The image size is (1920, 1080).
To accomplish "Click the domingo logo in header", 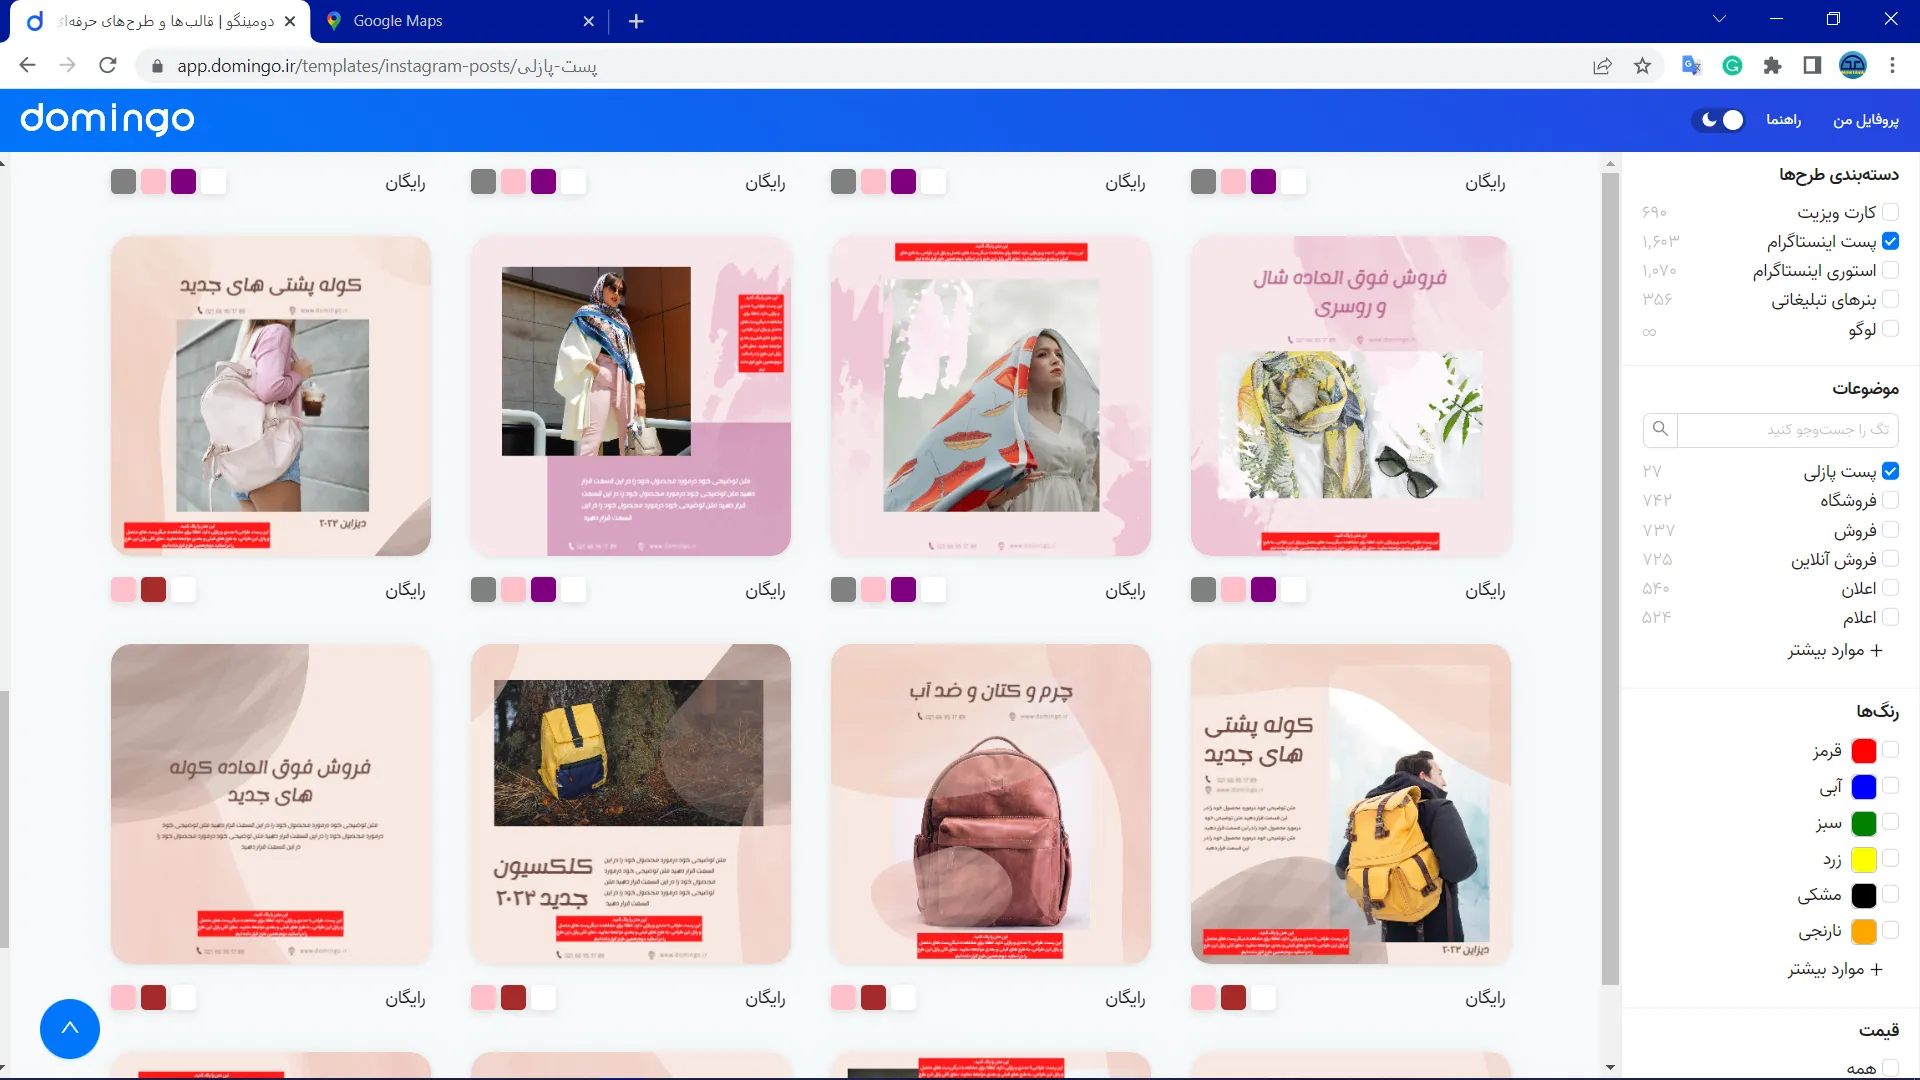I will coord(107,119).
